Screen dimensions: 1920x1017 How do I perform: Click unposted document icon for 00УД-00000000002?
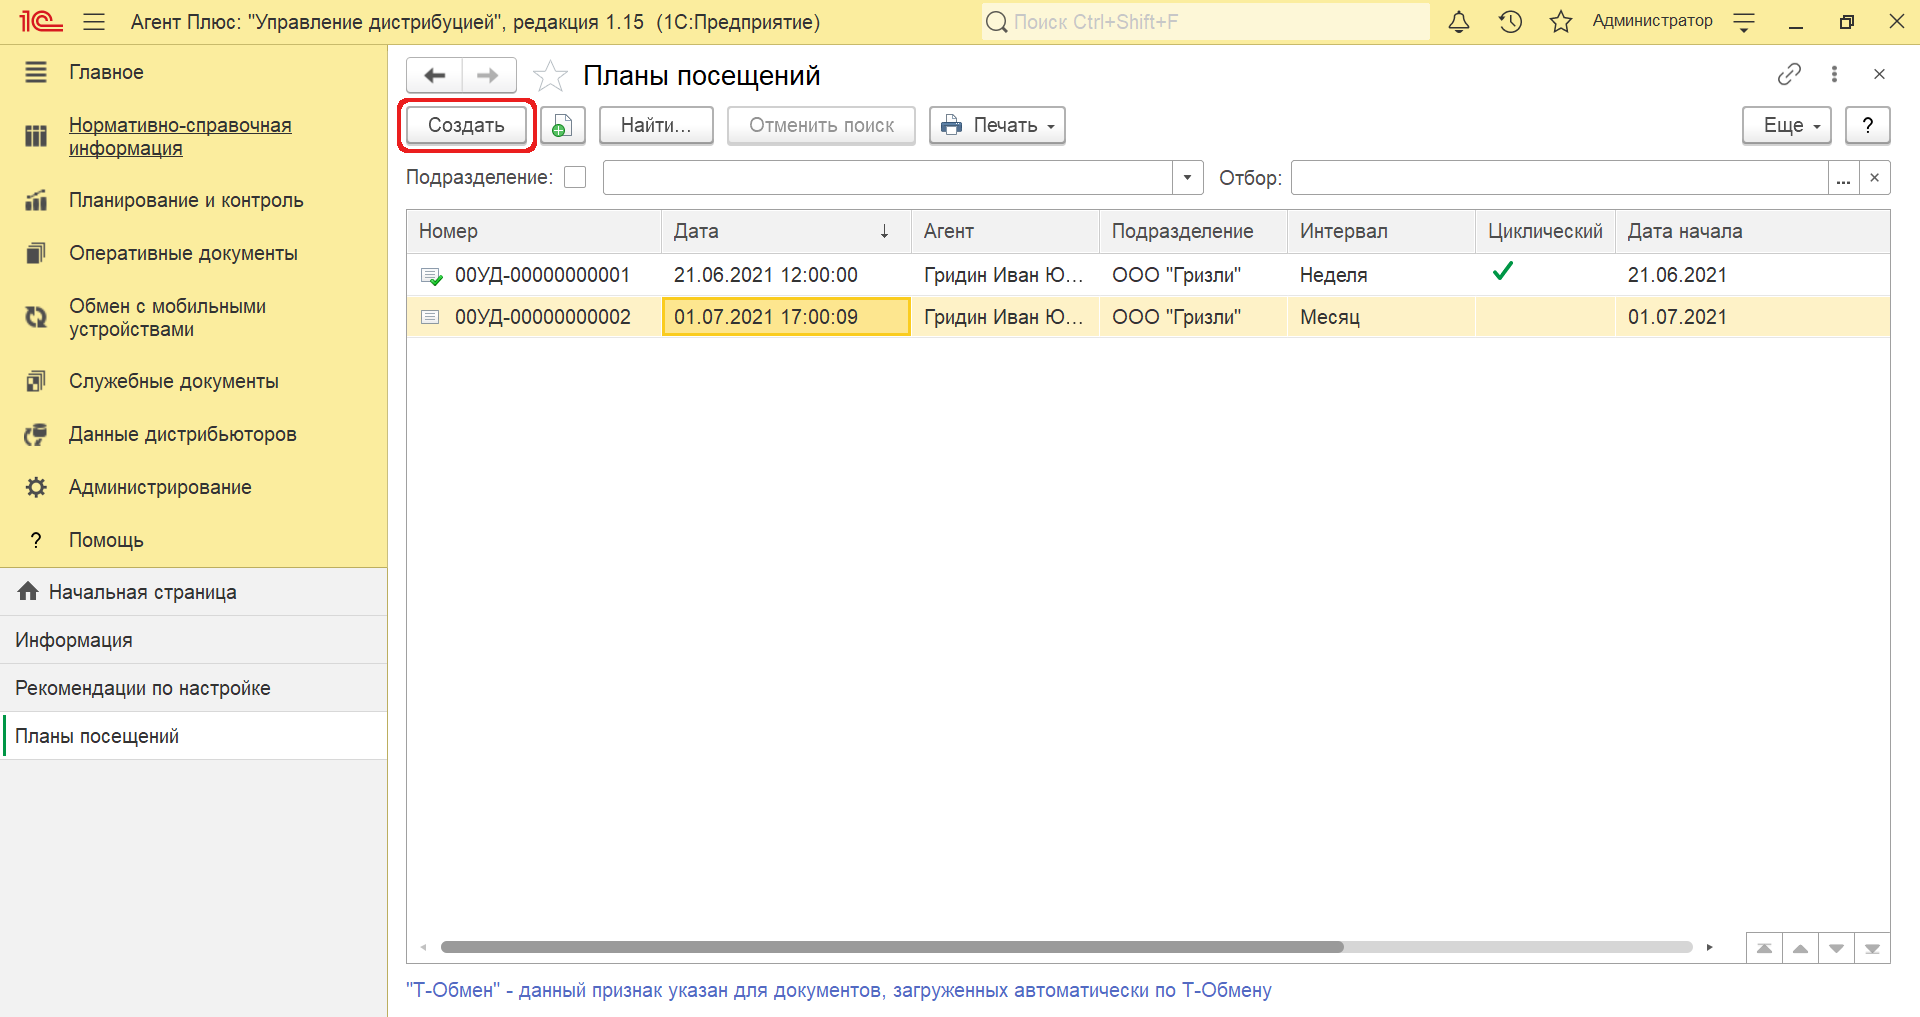click(430, 317)
